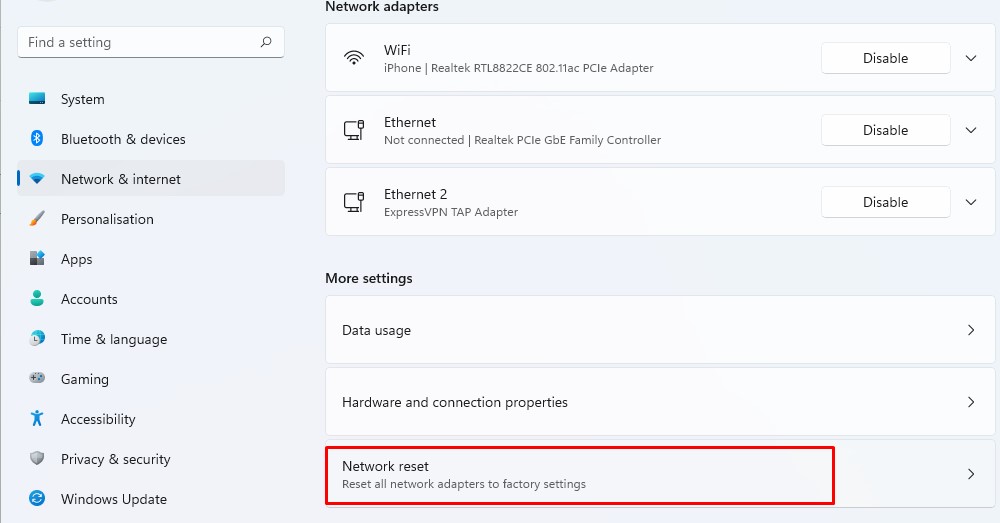Open Windows Update page
1000x523 pixels.
pos(151,499)
